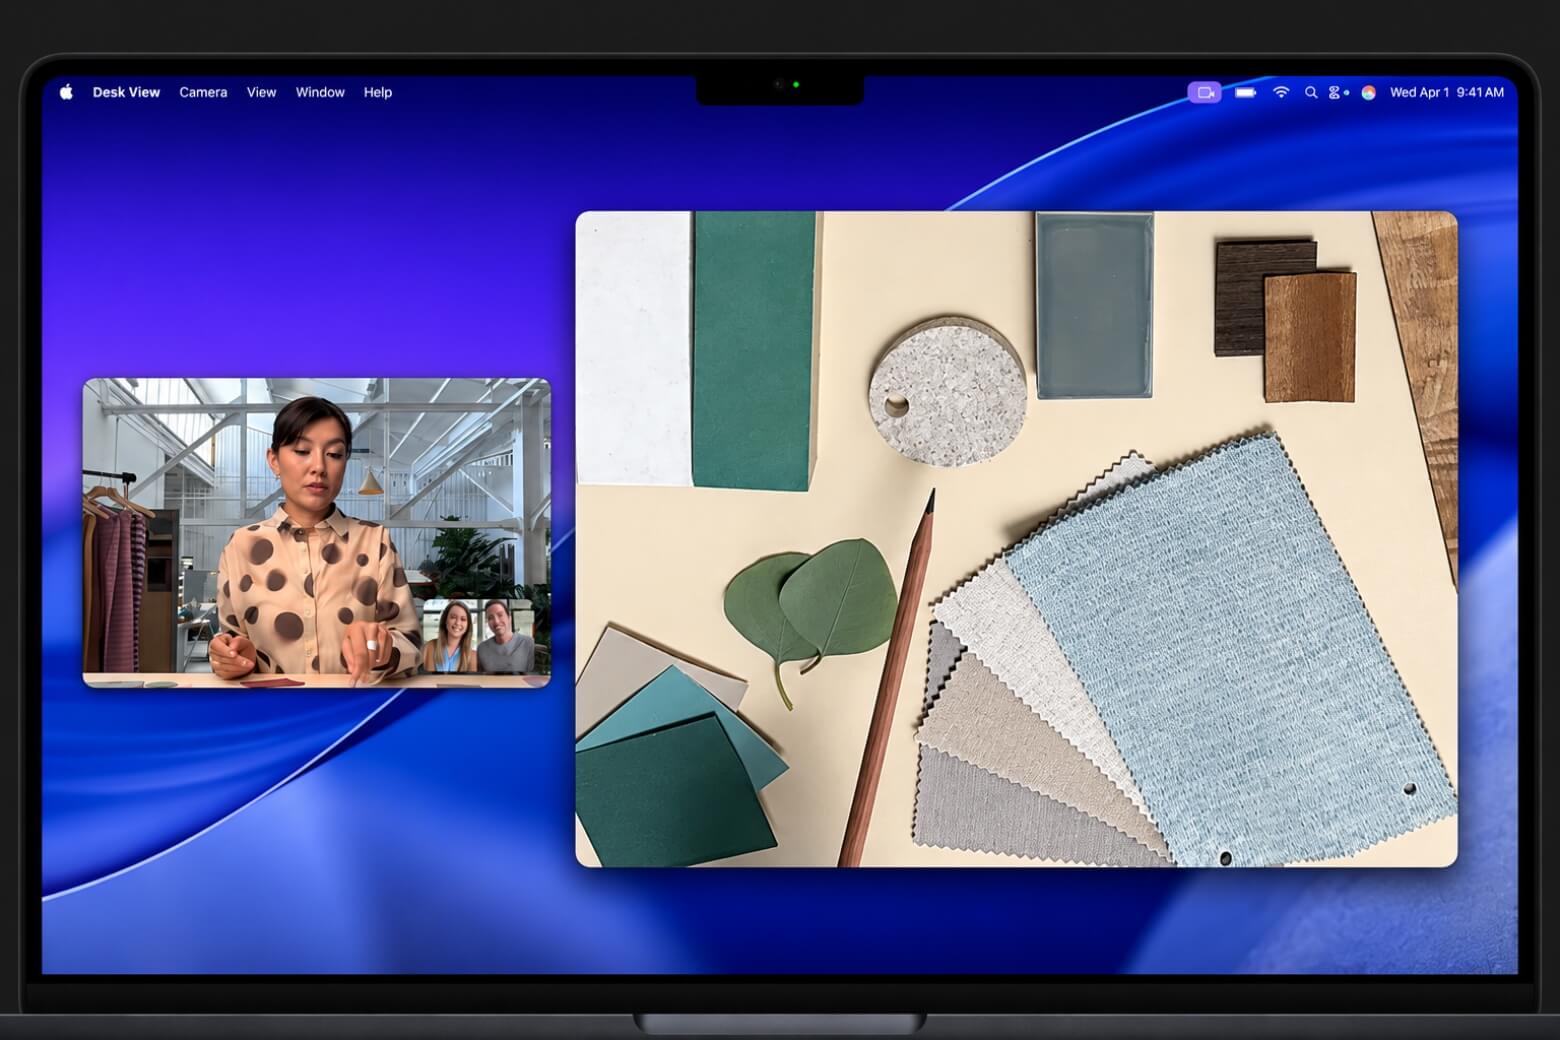
Task: Open the View menu
Action: pos(261,92)
